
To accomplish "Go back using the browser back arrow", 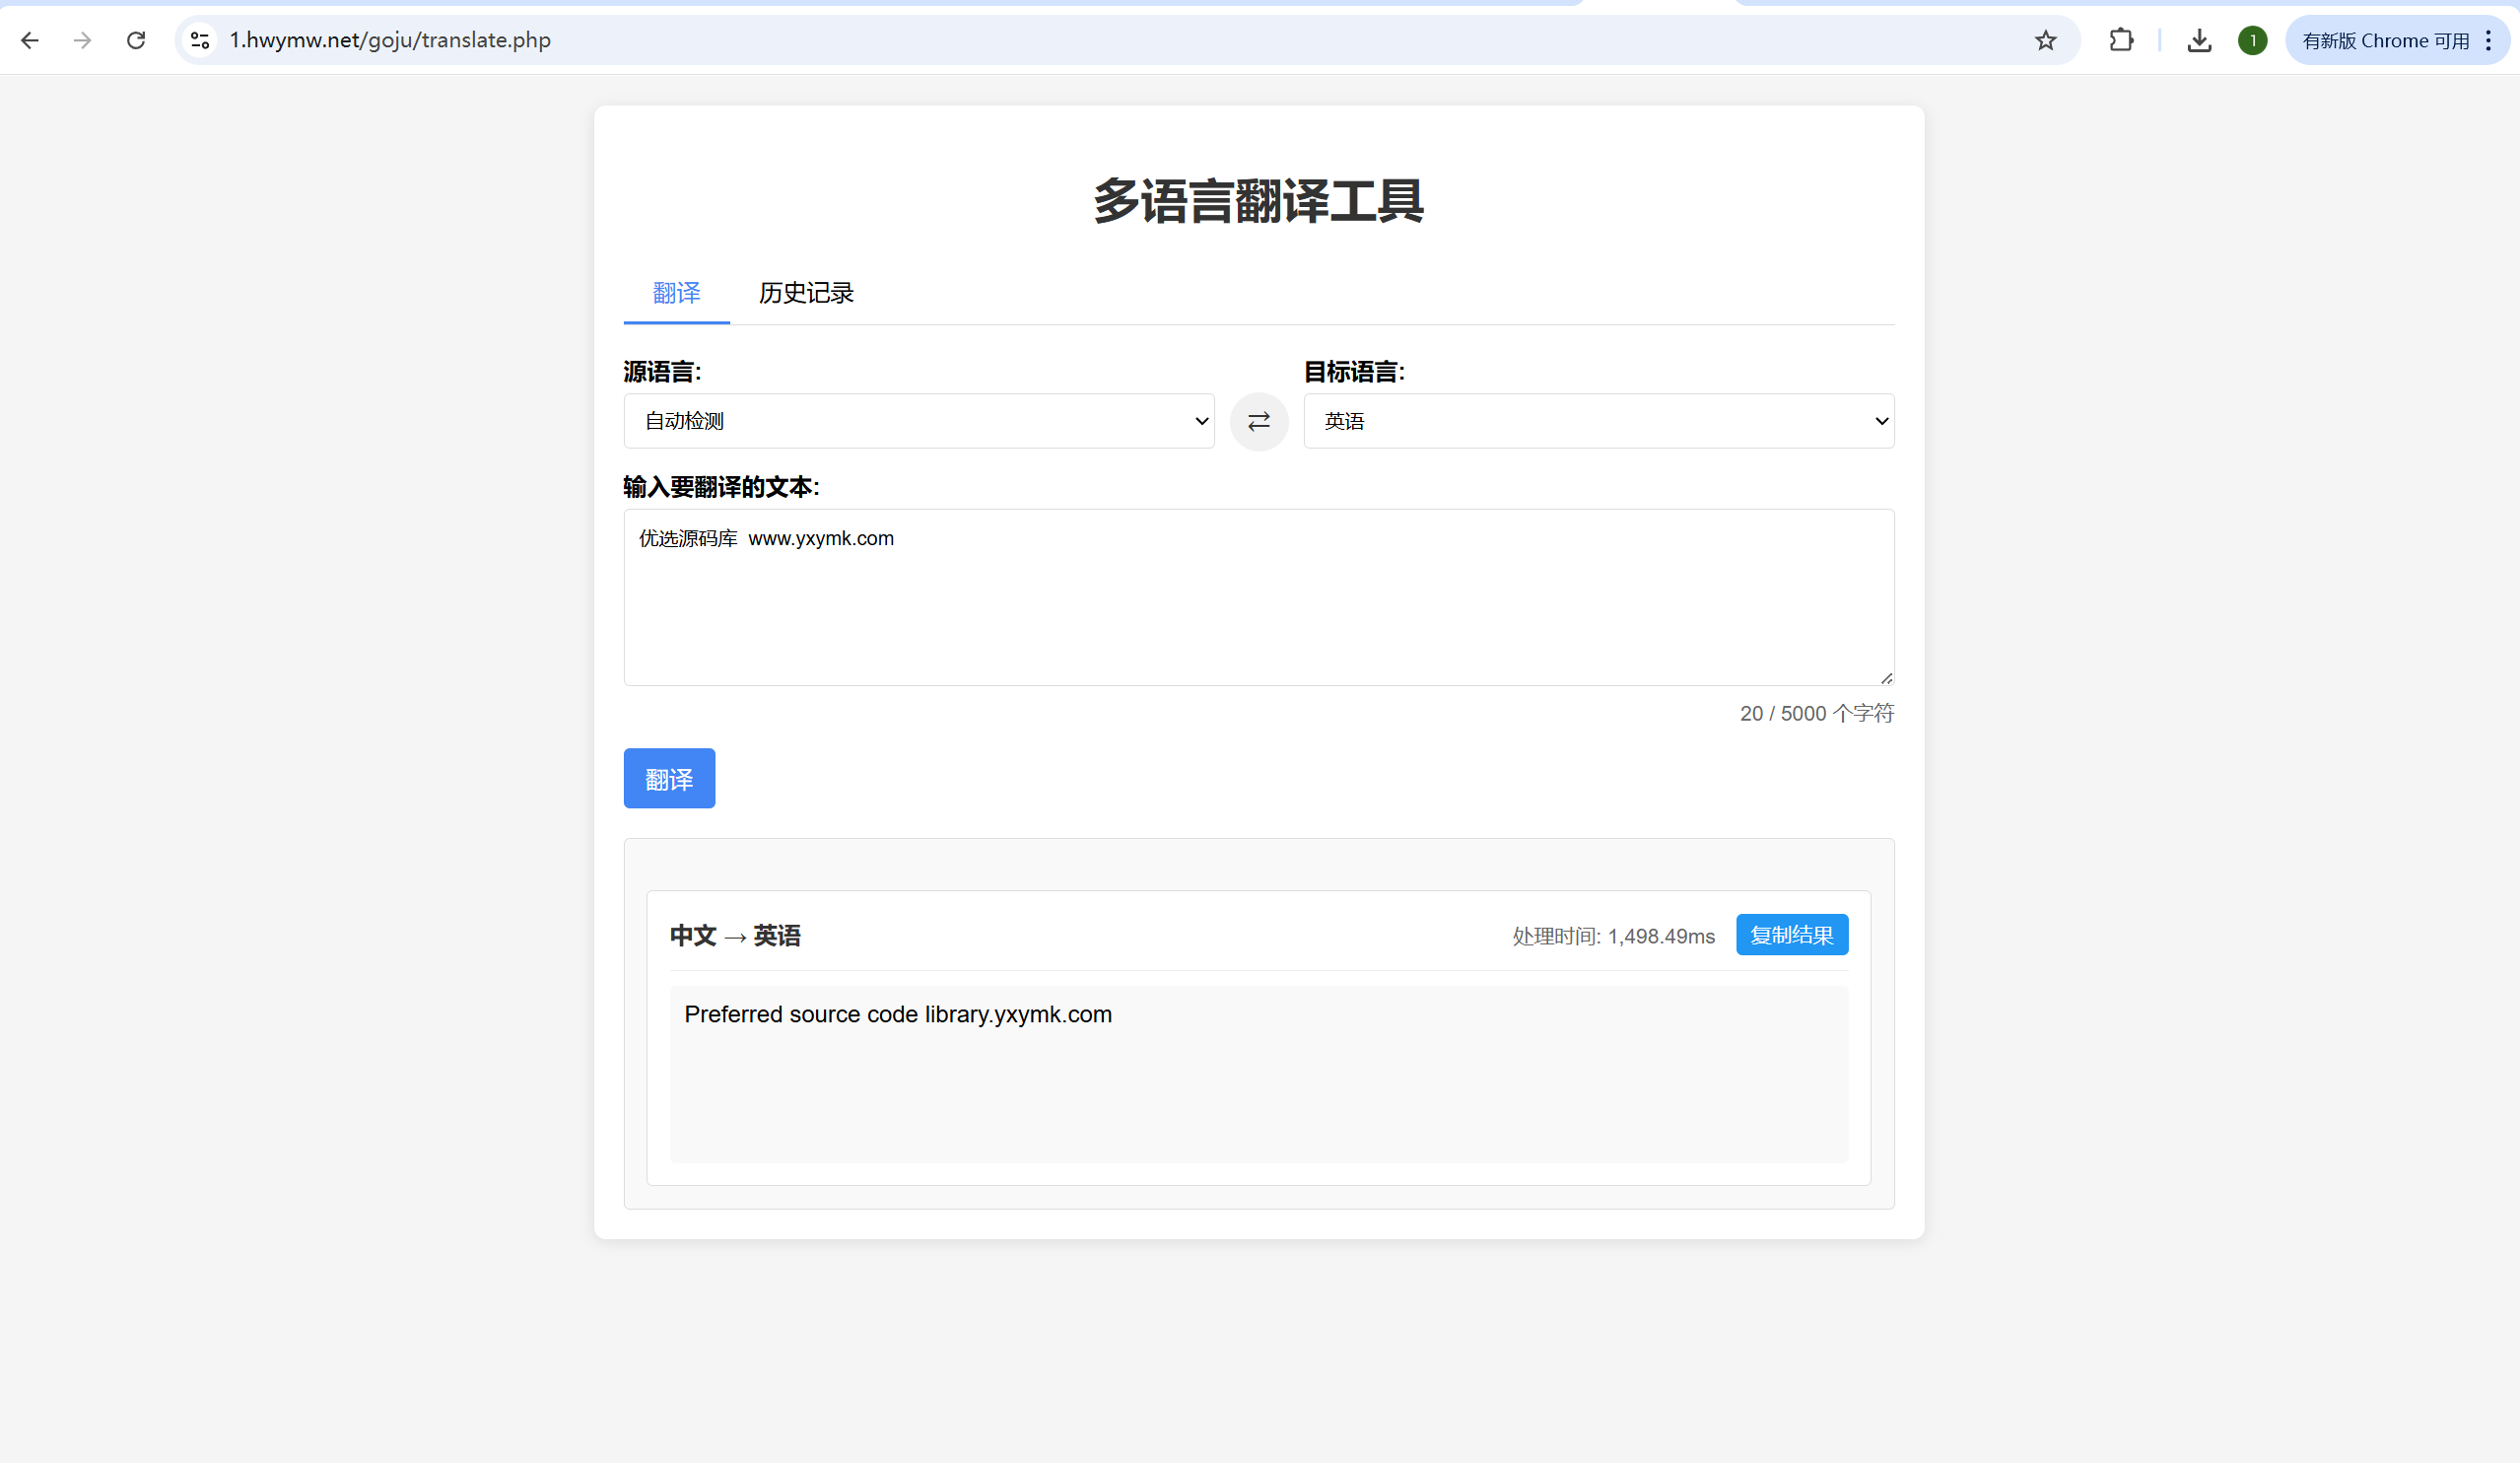I will click(30, 40).
